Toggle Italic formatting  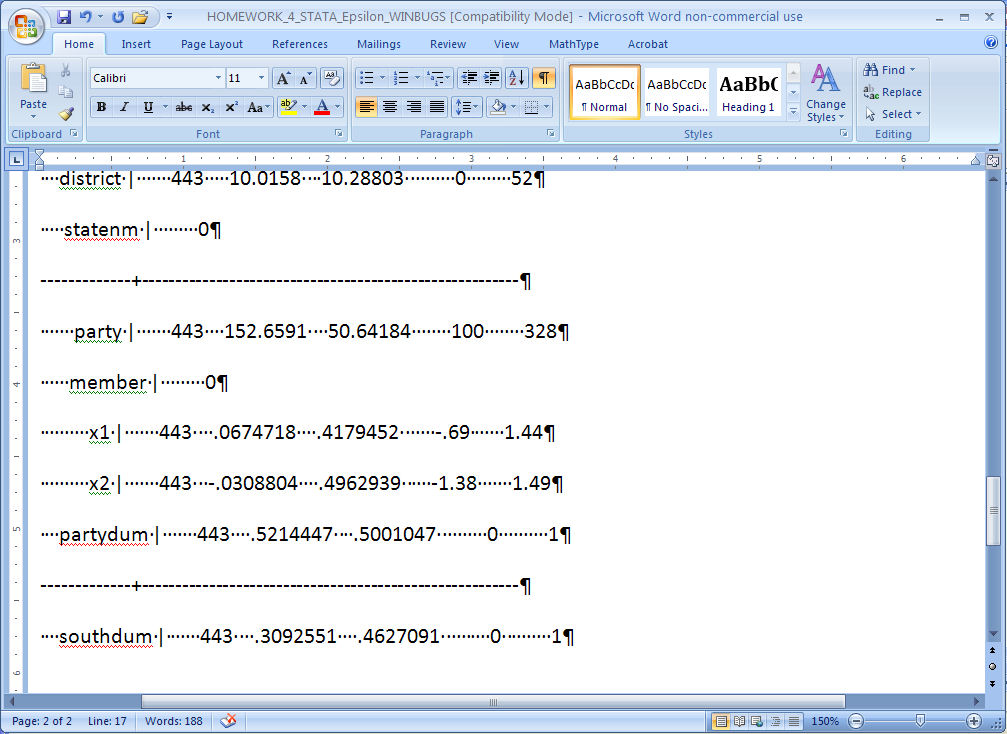(124, 107)
